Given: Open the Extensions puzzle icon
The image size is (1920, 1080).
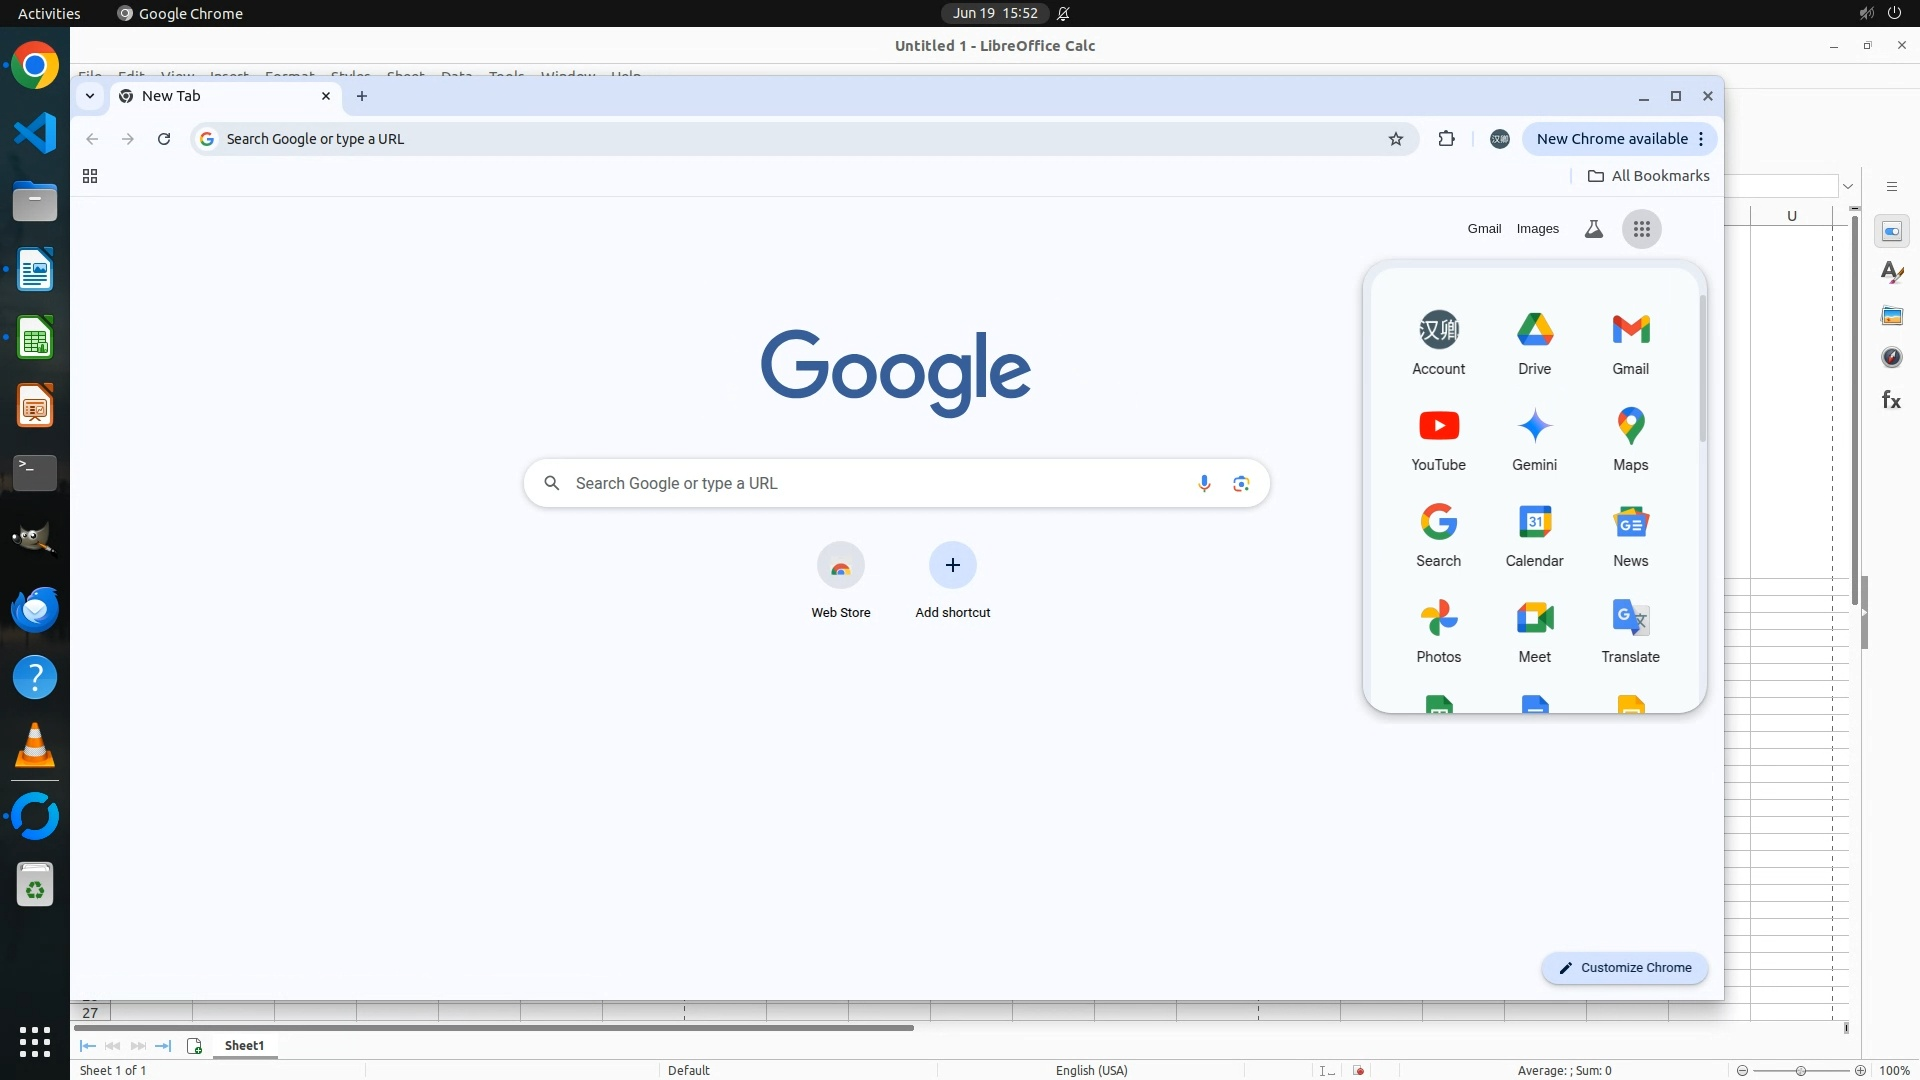Looking at the screenshot, I should point(1446,139).
